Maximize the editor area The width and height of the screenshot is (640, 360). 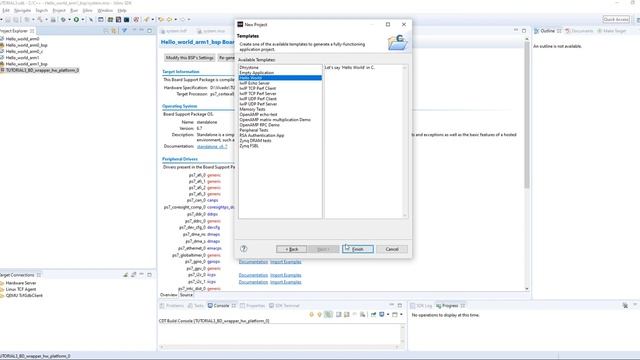524,31
